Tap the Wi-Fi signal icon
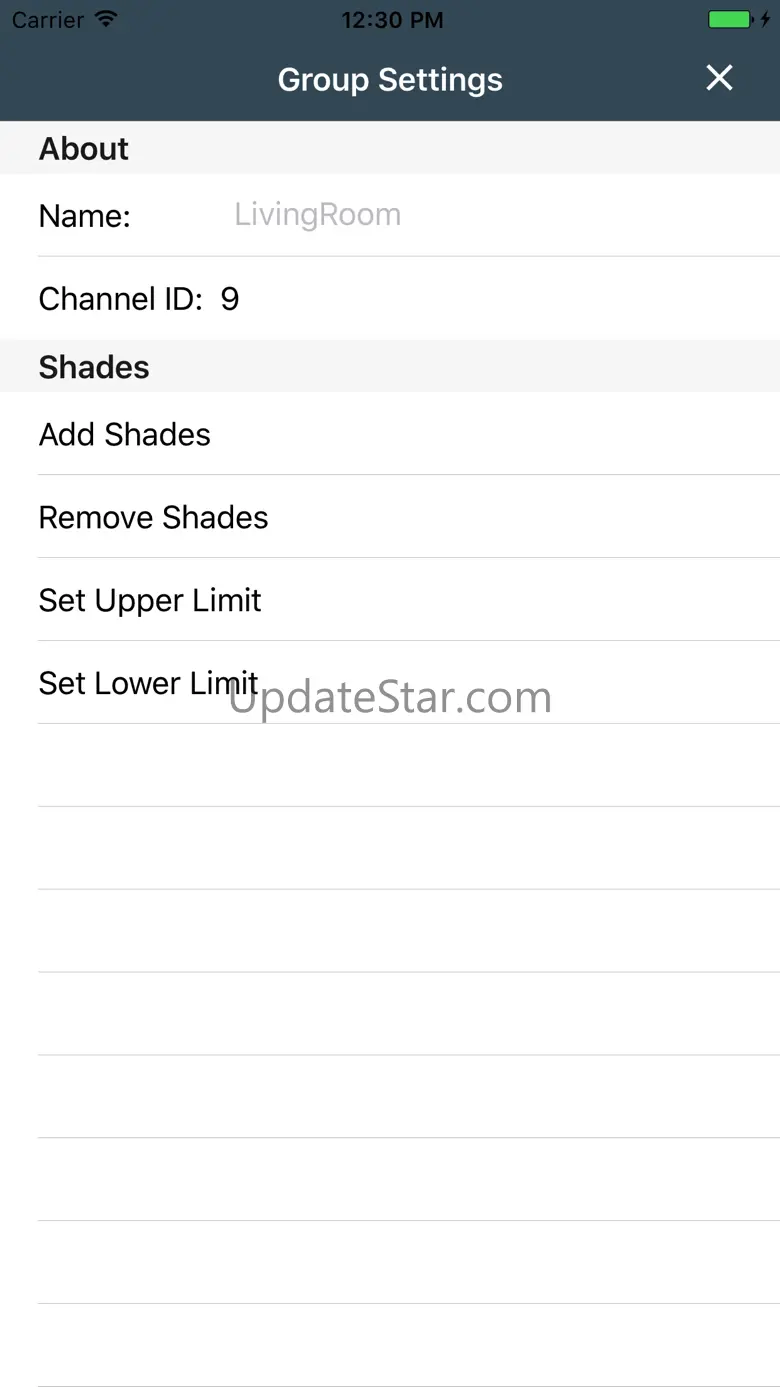Screen dimensions: 780x1387 [105, 19]
